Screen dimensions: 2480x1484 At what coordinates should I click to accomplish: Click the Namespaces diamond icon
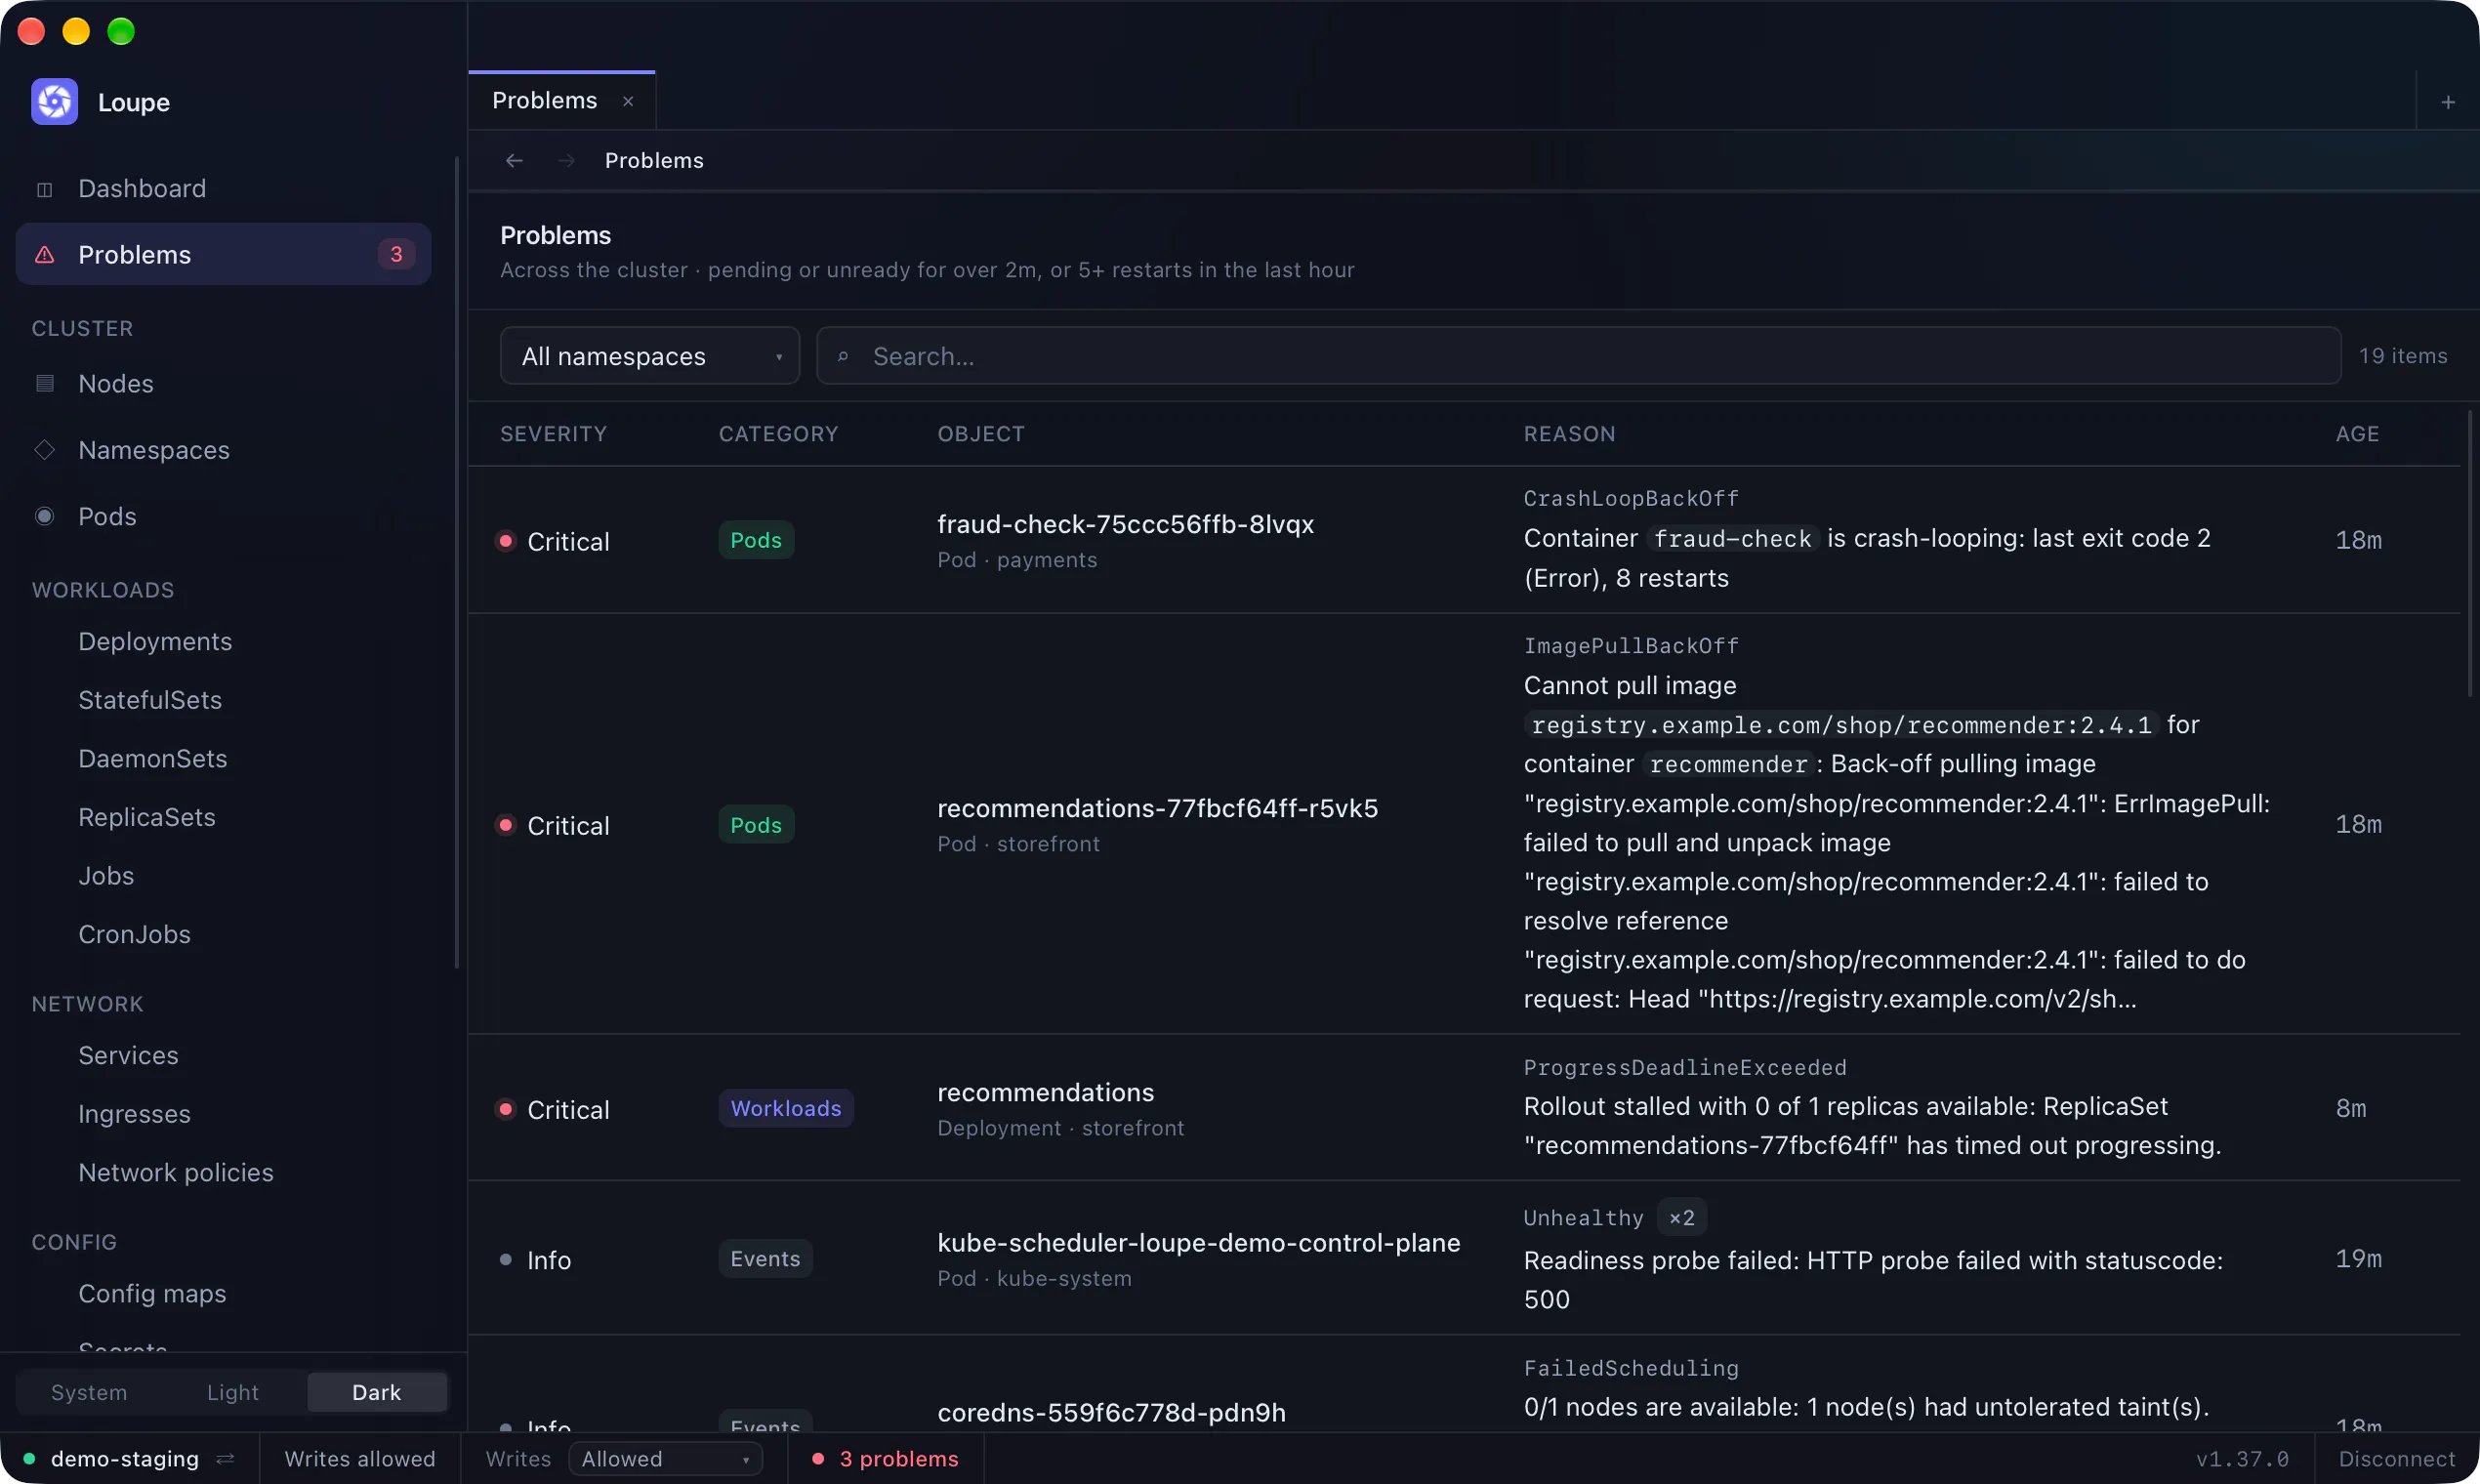tap(45, 450)
